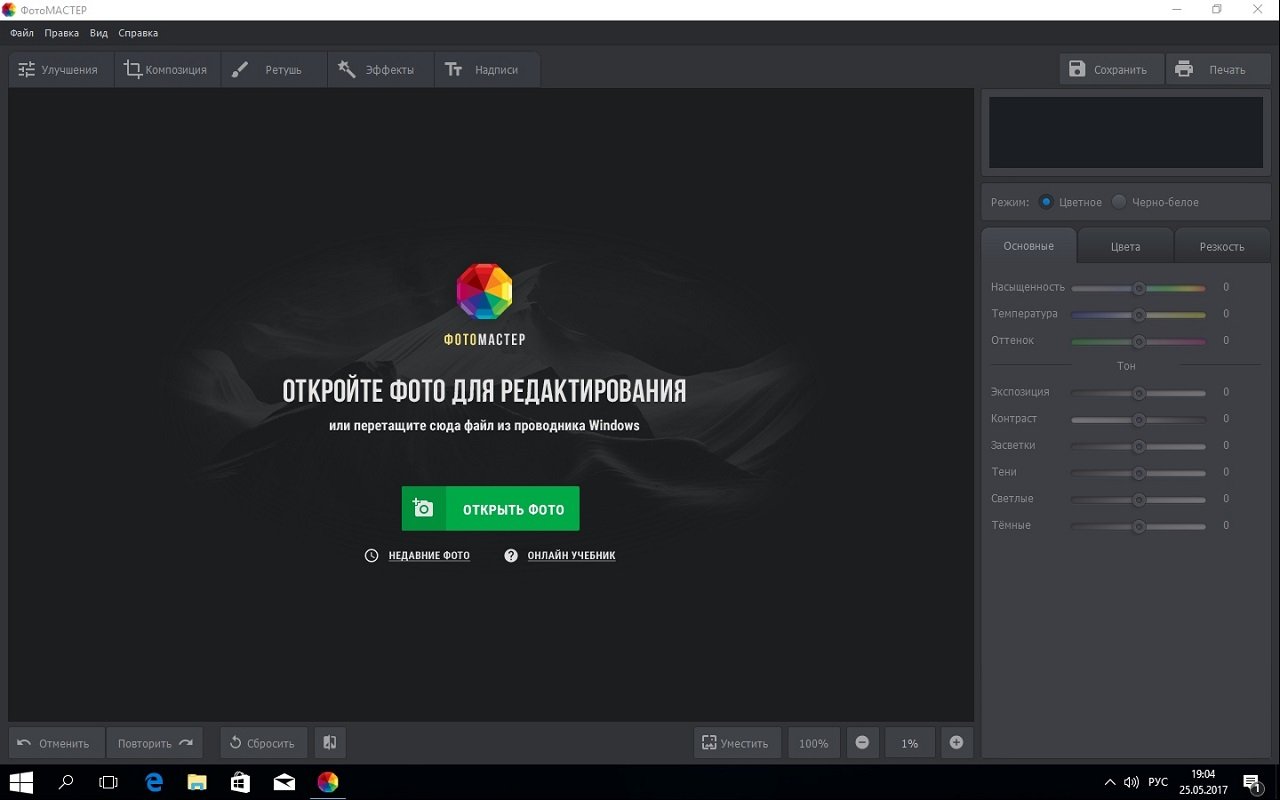The image size is (1280, 800).
Task: Switch to the Резкость tab
Action: (1221, 246)
